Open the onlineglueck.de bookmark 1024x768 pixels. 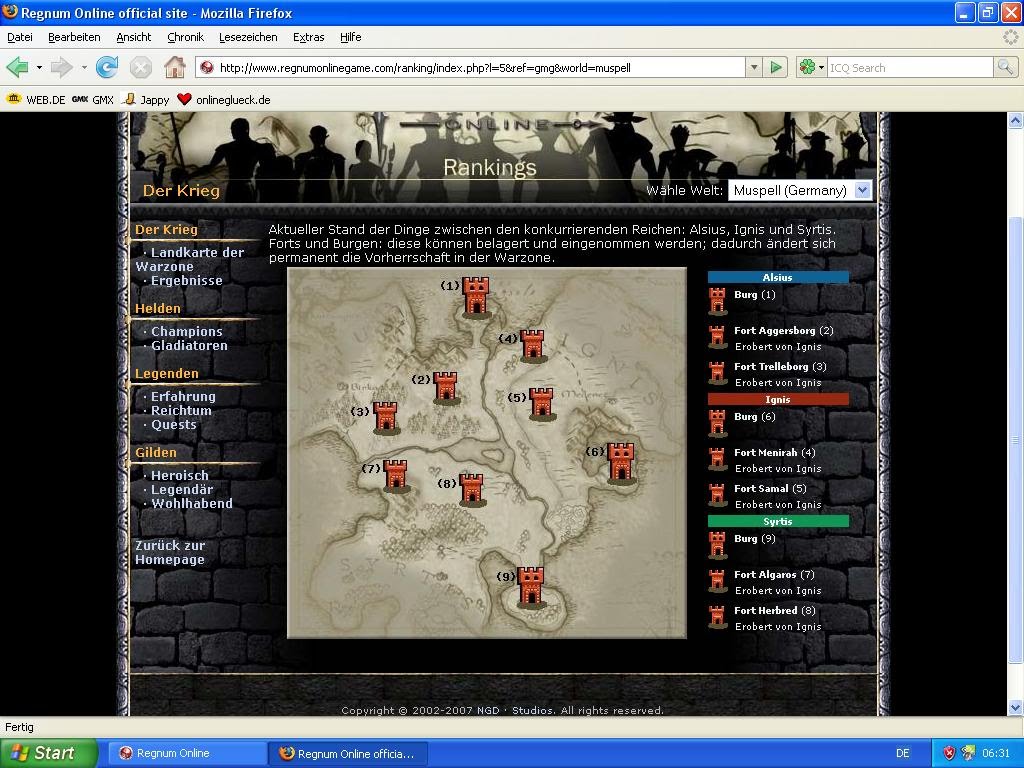224,100
